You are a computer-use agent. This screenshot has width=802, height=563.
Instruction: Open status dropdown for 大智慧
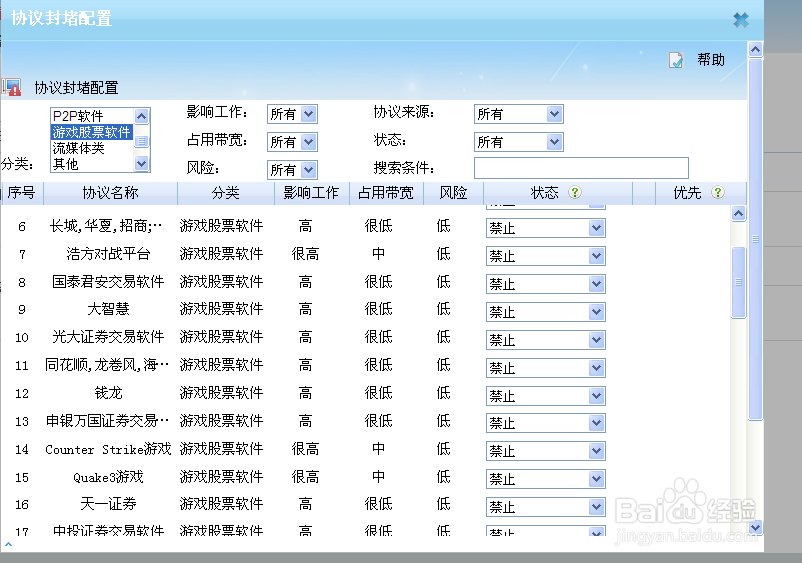click(x=545, y=311)
